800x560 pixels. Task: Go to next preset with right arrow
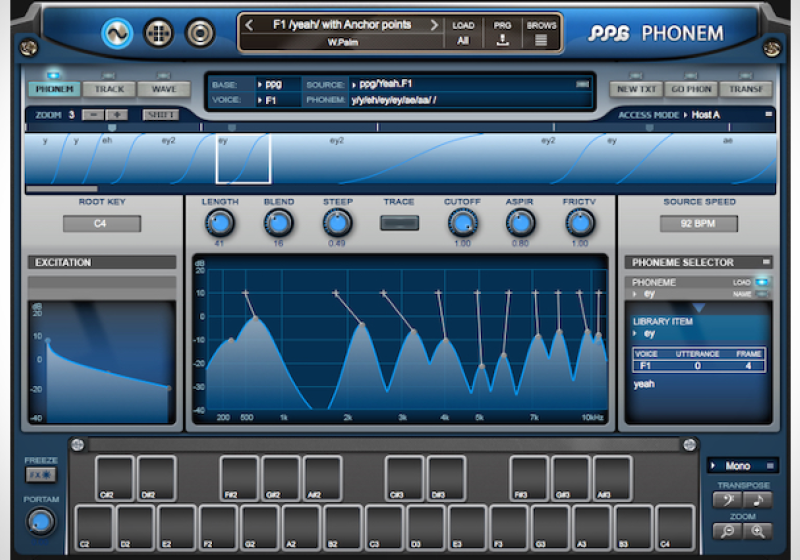pyautogui.click(x=433, y=25)
